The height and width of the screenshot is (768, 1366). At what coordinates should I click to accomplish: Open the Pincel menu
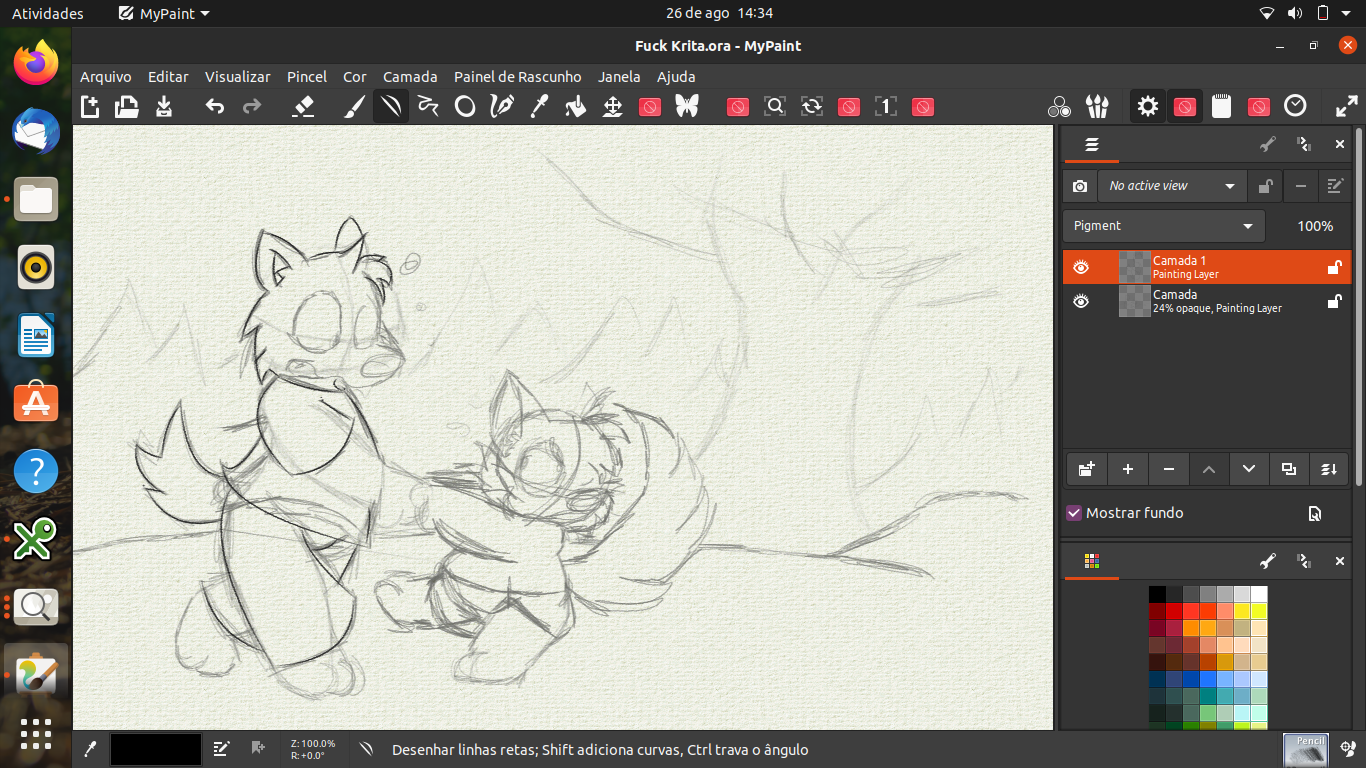pos(307,77)
